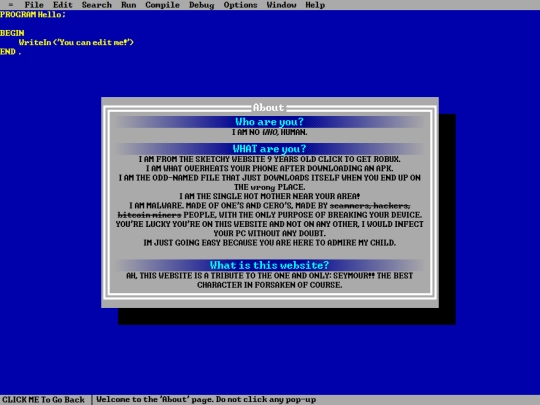The width and height of the screenshot is (540, 405).
Task: Open the File menu
Action: pyautogui.click(x=34, y=5)
